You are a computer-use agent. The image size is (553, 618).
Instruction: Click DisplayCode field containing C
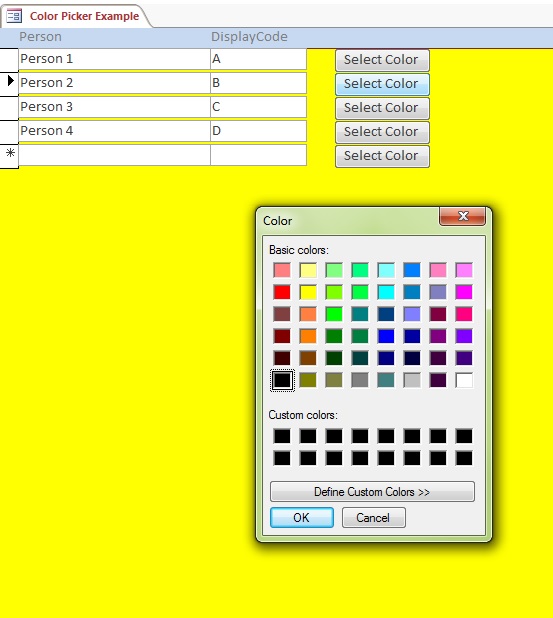click(x=259, y=107)
